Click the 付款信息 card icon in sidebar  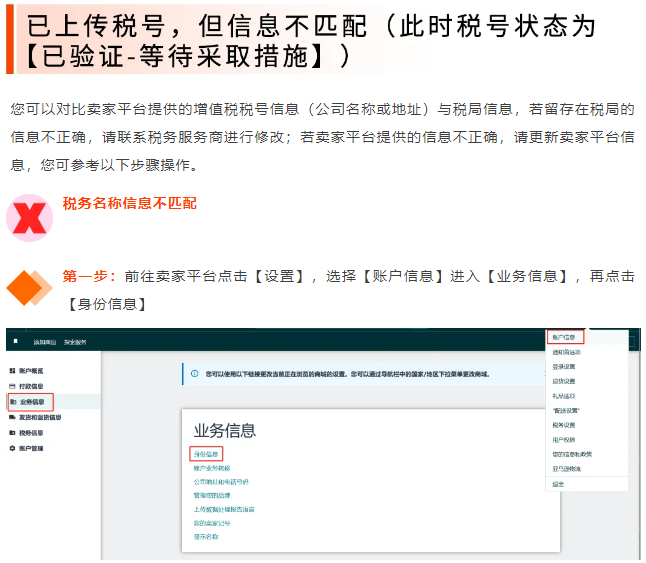[12, 386]
